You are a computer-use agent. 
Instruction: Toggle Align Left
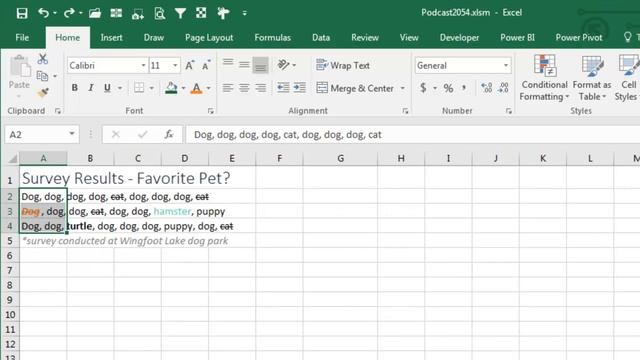[228, 88]
